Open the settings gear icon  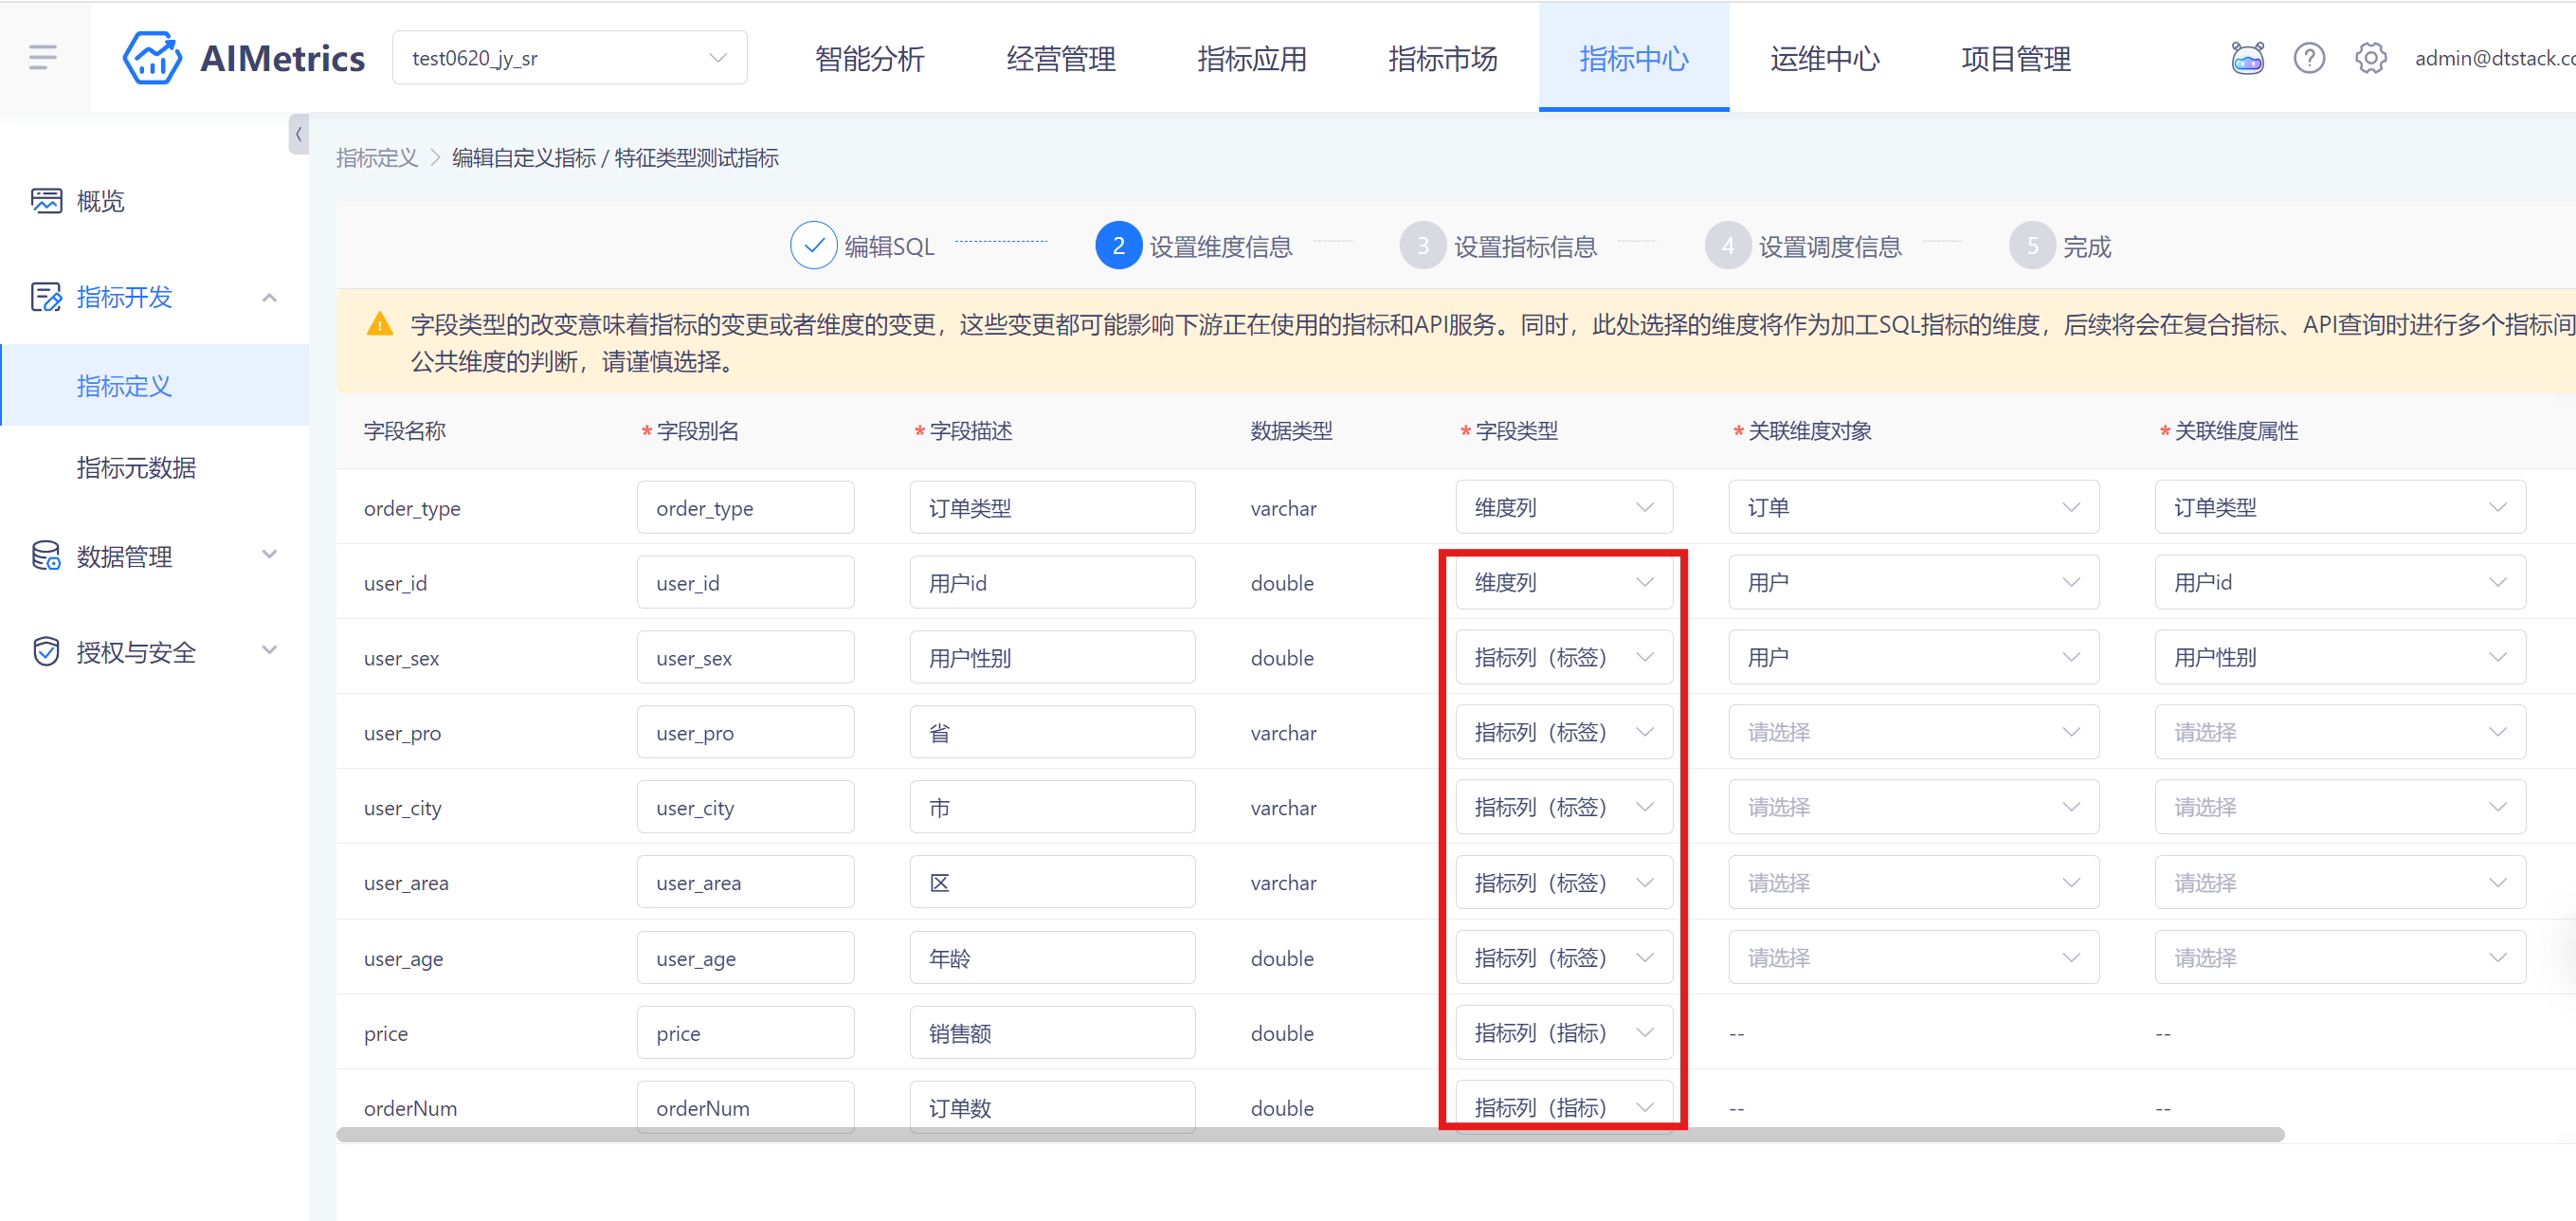2370,58
